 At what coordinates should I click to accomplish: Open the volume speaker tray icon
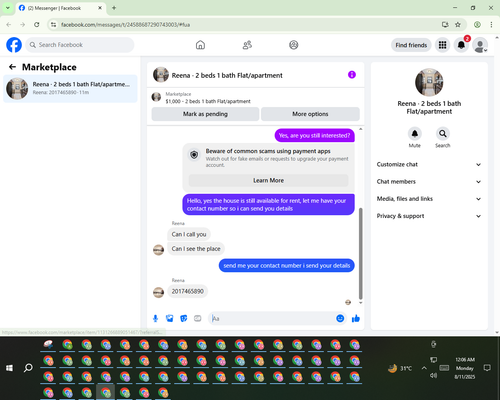coord(433,376)
